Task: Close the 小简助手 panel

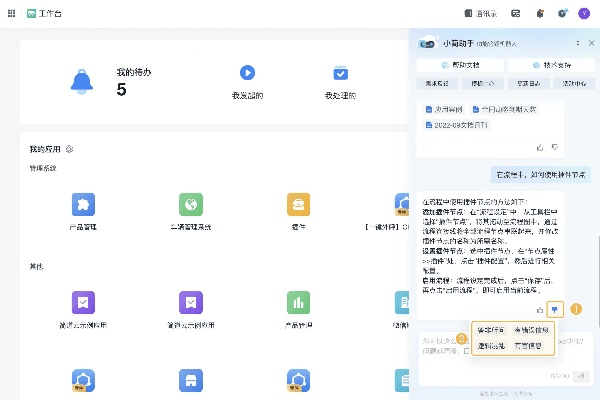Action: coord(591,43)
